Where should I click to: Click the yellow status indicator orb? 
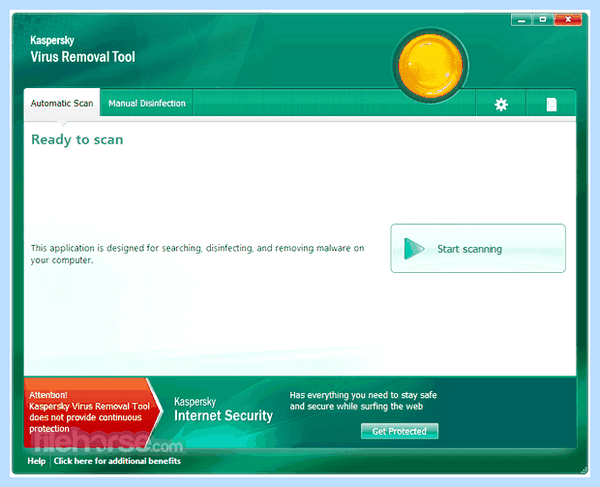tap(430, 65)
